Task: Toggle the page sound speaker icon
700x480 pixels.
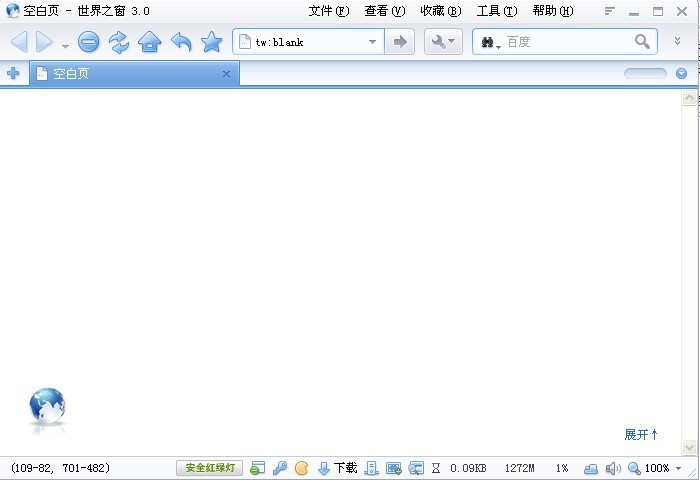Action: tap(613, 468)
